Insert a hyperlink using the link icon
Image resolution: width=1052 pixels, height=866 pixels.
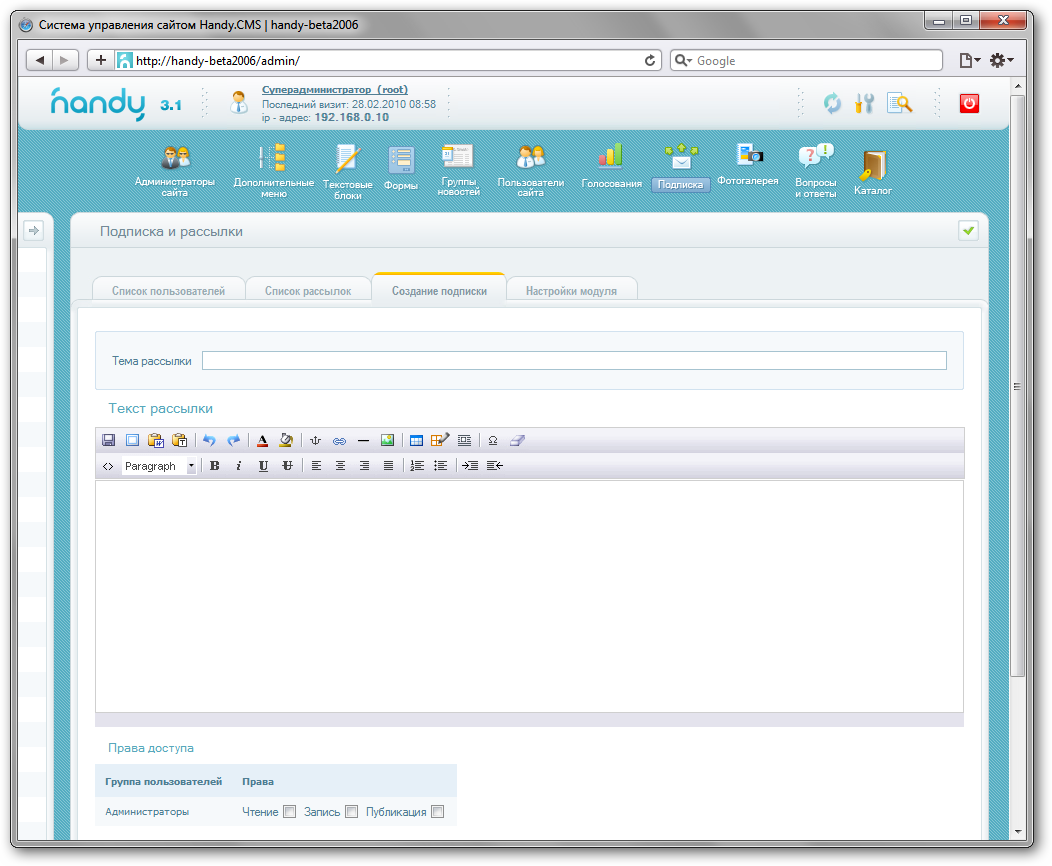click(339, 440)
